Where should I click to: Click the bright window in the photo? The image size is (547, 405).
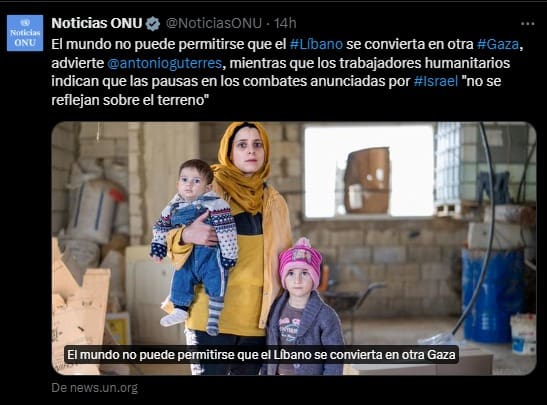[369, 172]
